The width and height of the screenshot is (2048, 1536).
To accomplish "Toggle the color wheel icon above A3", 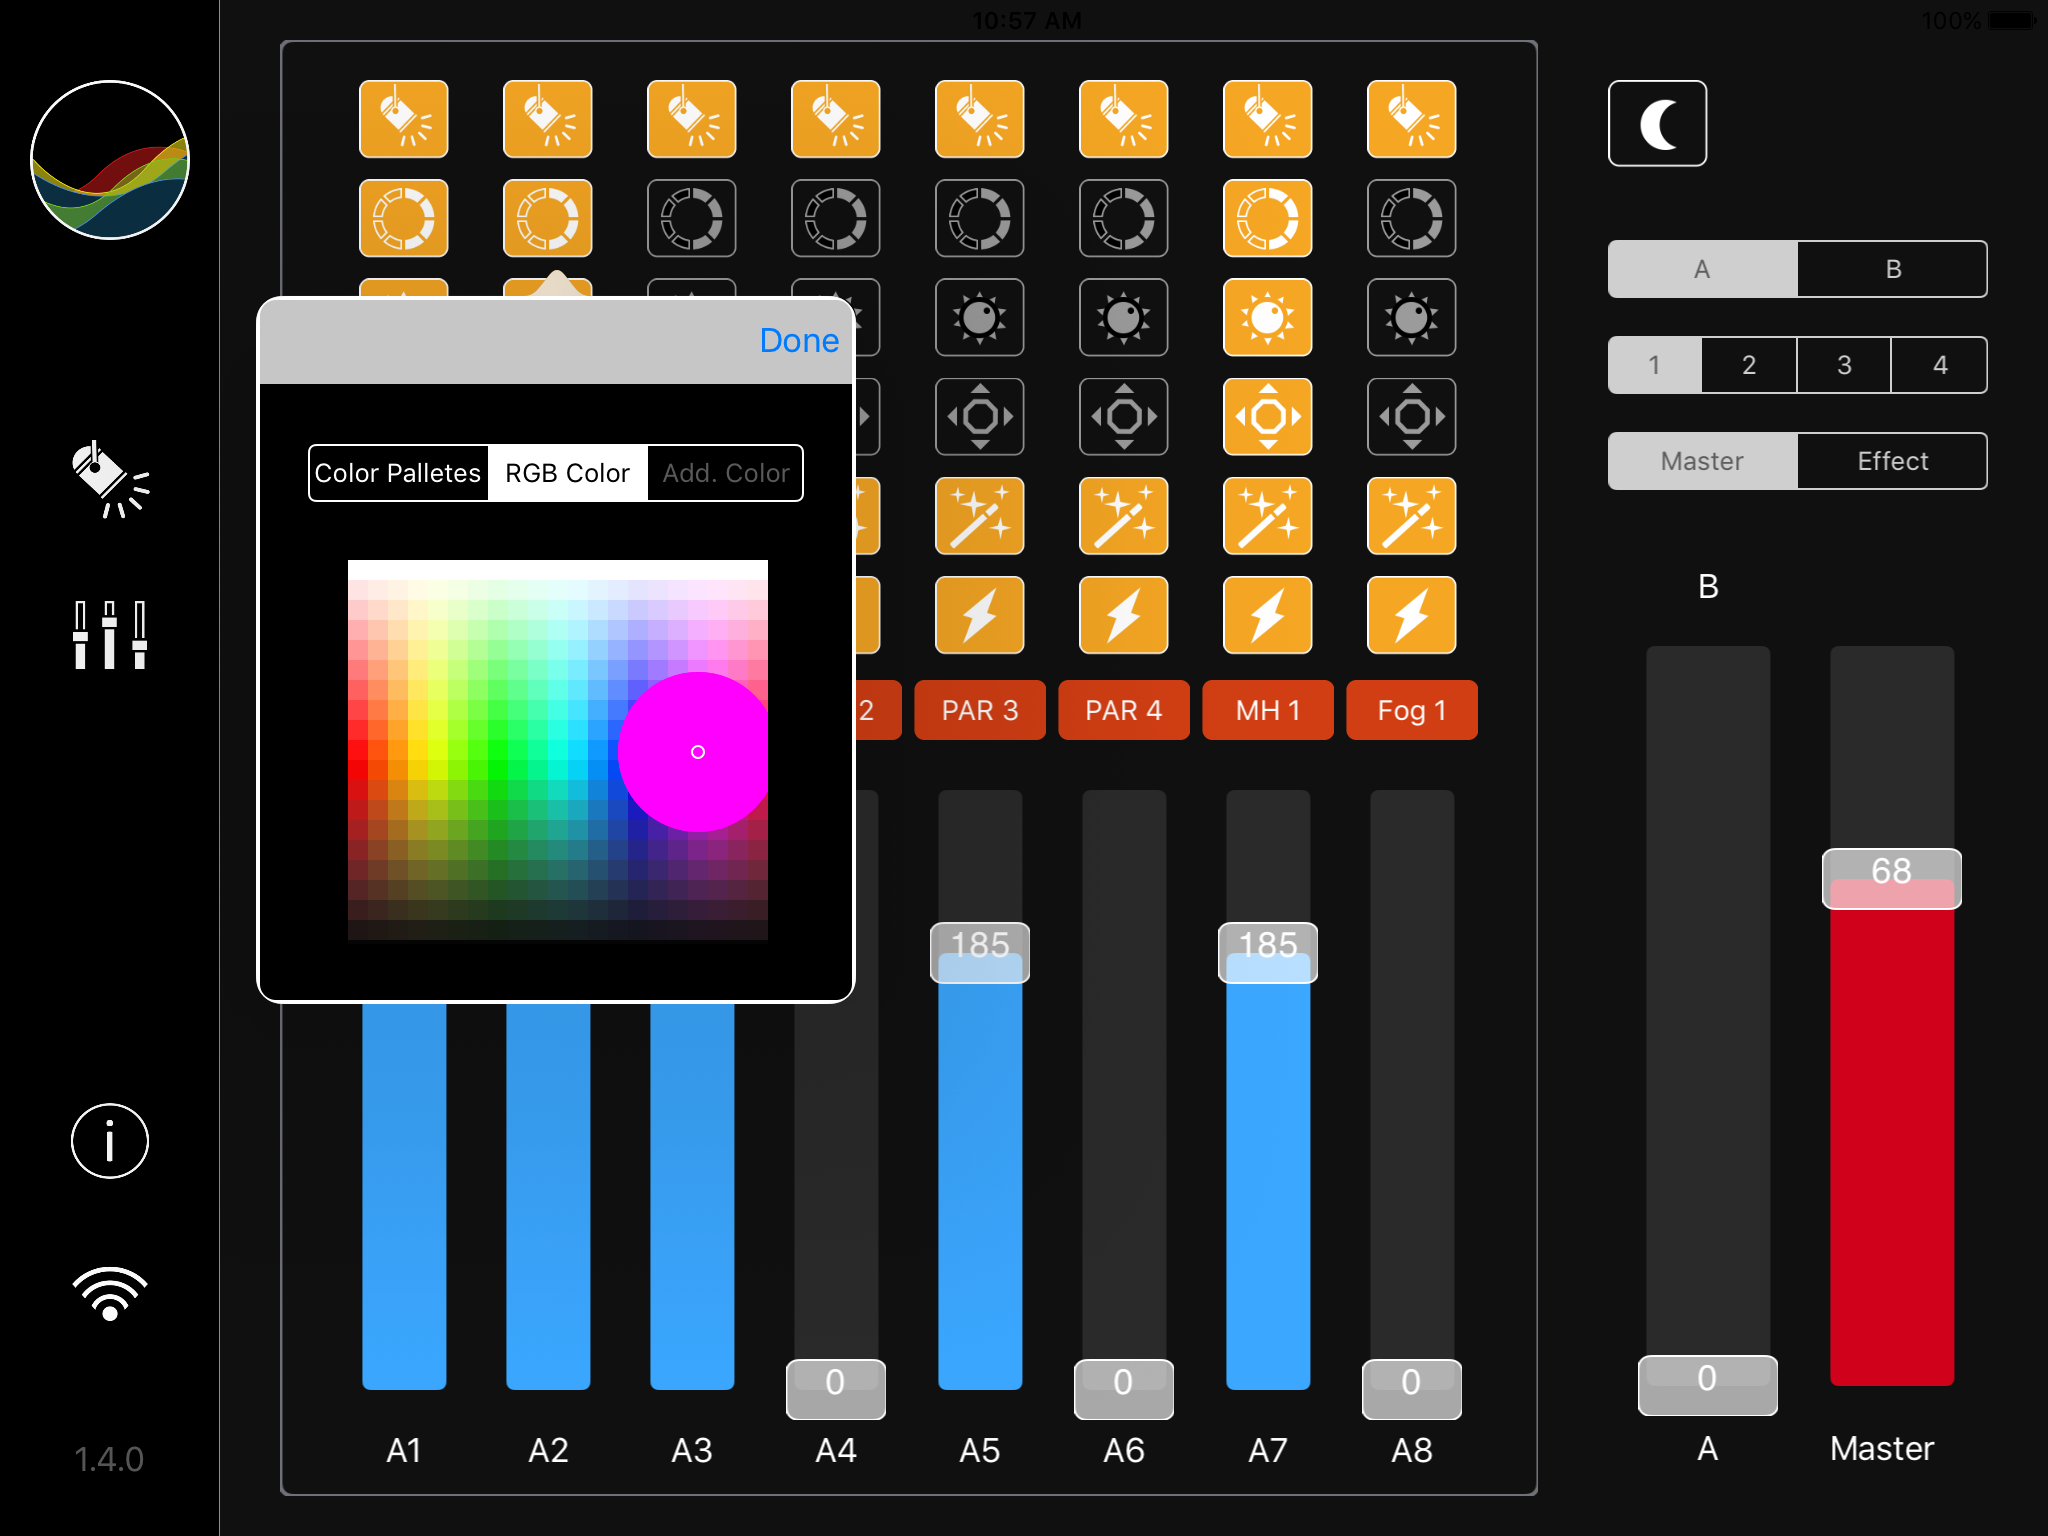I will point(691,218).
